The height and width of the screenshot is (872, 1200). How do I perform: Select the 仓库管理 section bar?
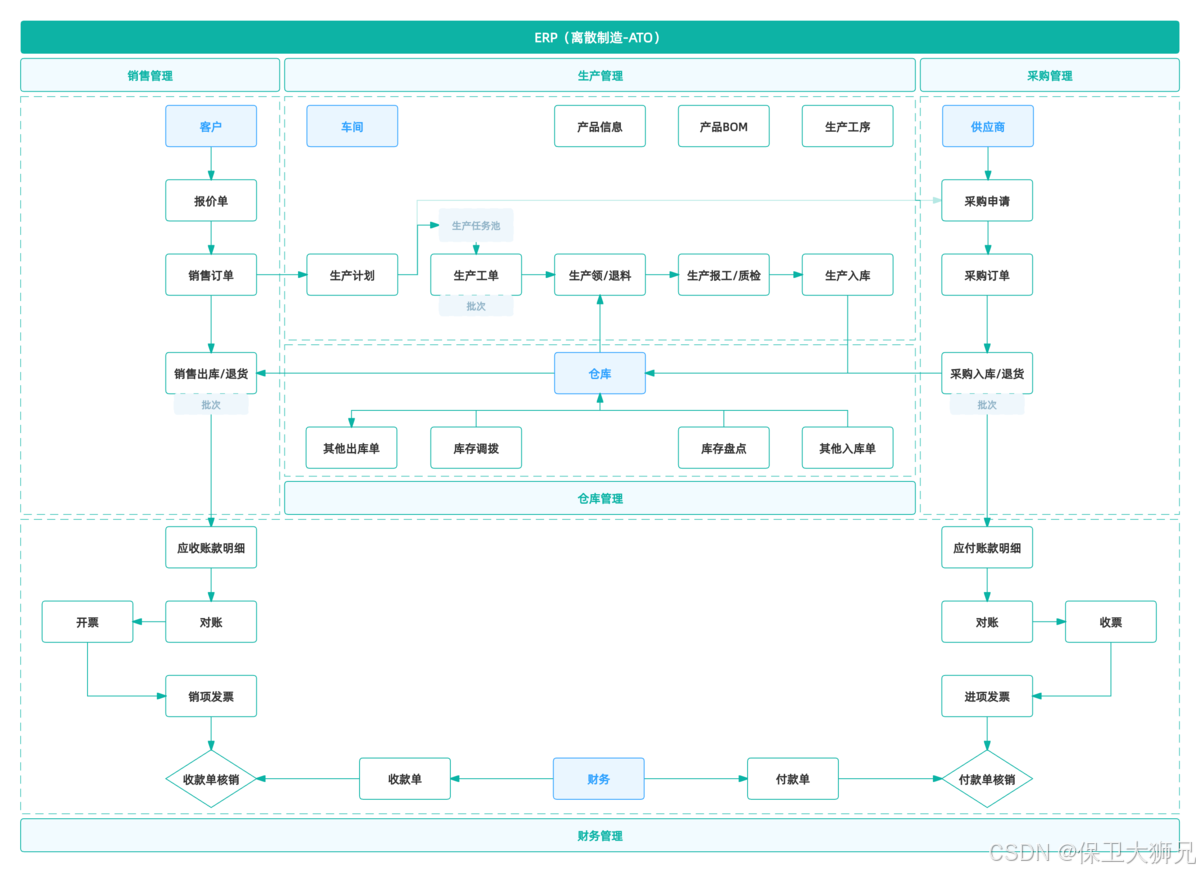click(x=600, y=498)
